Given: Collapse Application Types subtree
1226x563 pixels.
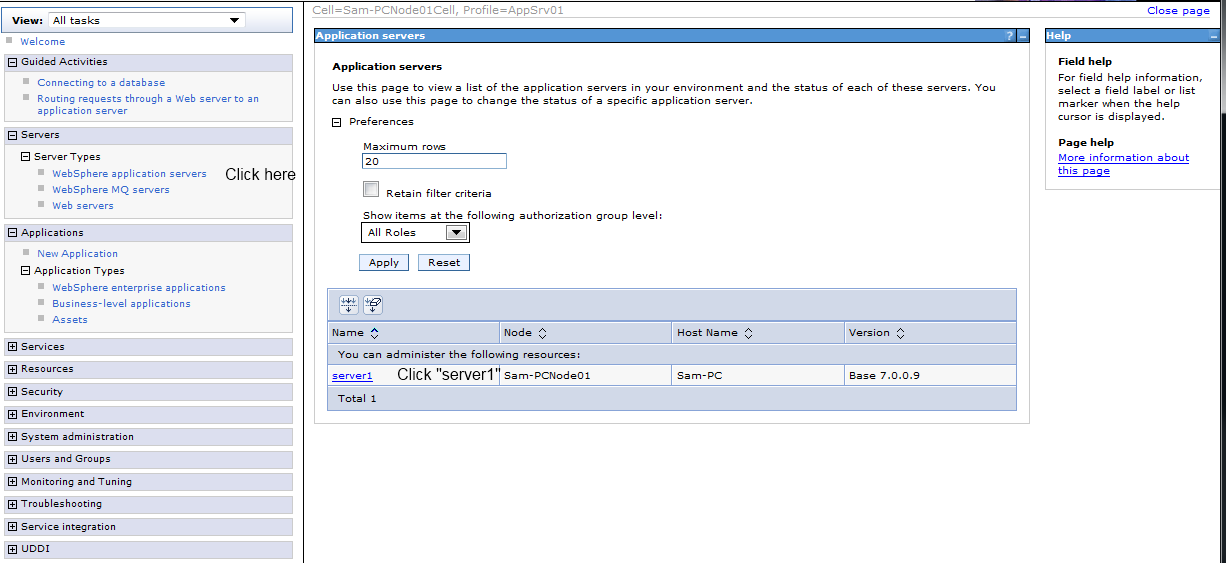Looking at the screenshot, I should (26, 271).
